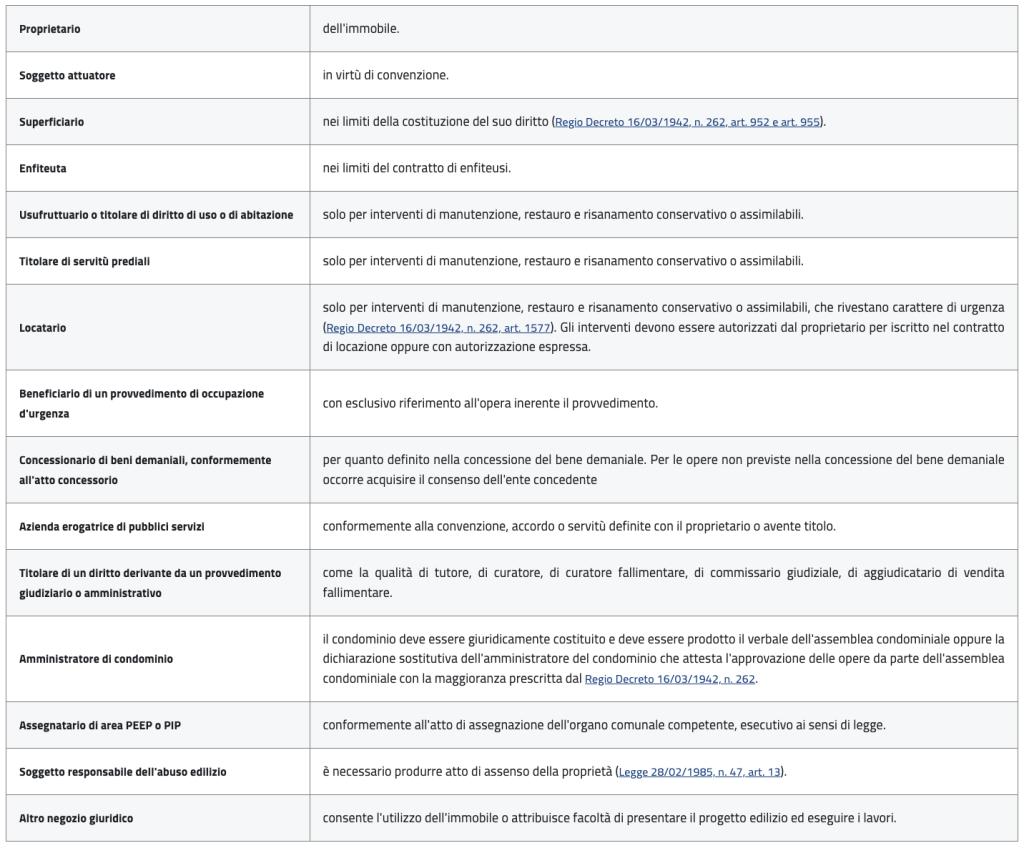Open Regio Decreto link in Amministratore di condominio row
Image resolution: width=1024 pixels, height=848 pixels.
670,679
